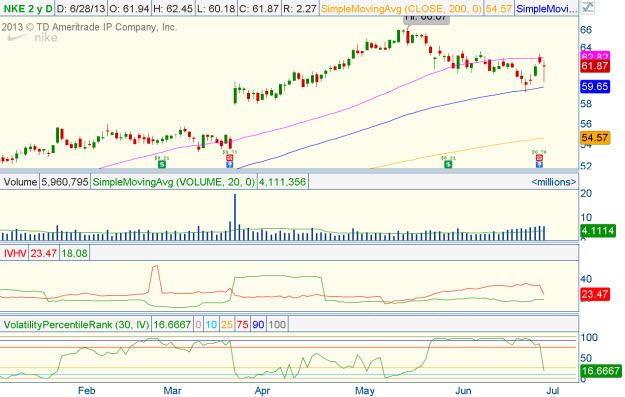625x397 pixels.
Task: Click the VolatilityPercentileRank (30, IV) label
Action: coord(76,324)
